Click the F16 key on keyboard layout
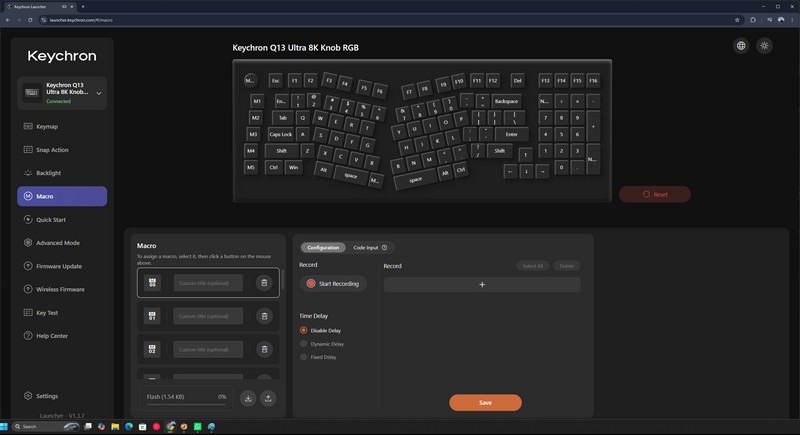This screenshot has width=800, height=435. 593,81
